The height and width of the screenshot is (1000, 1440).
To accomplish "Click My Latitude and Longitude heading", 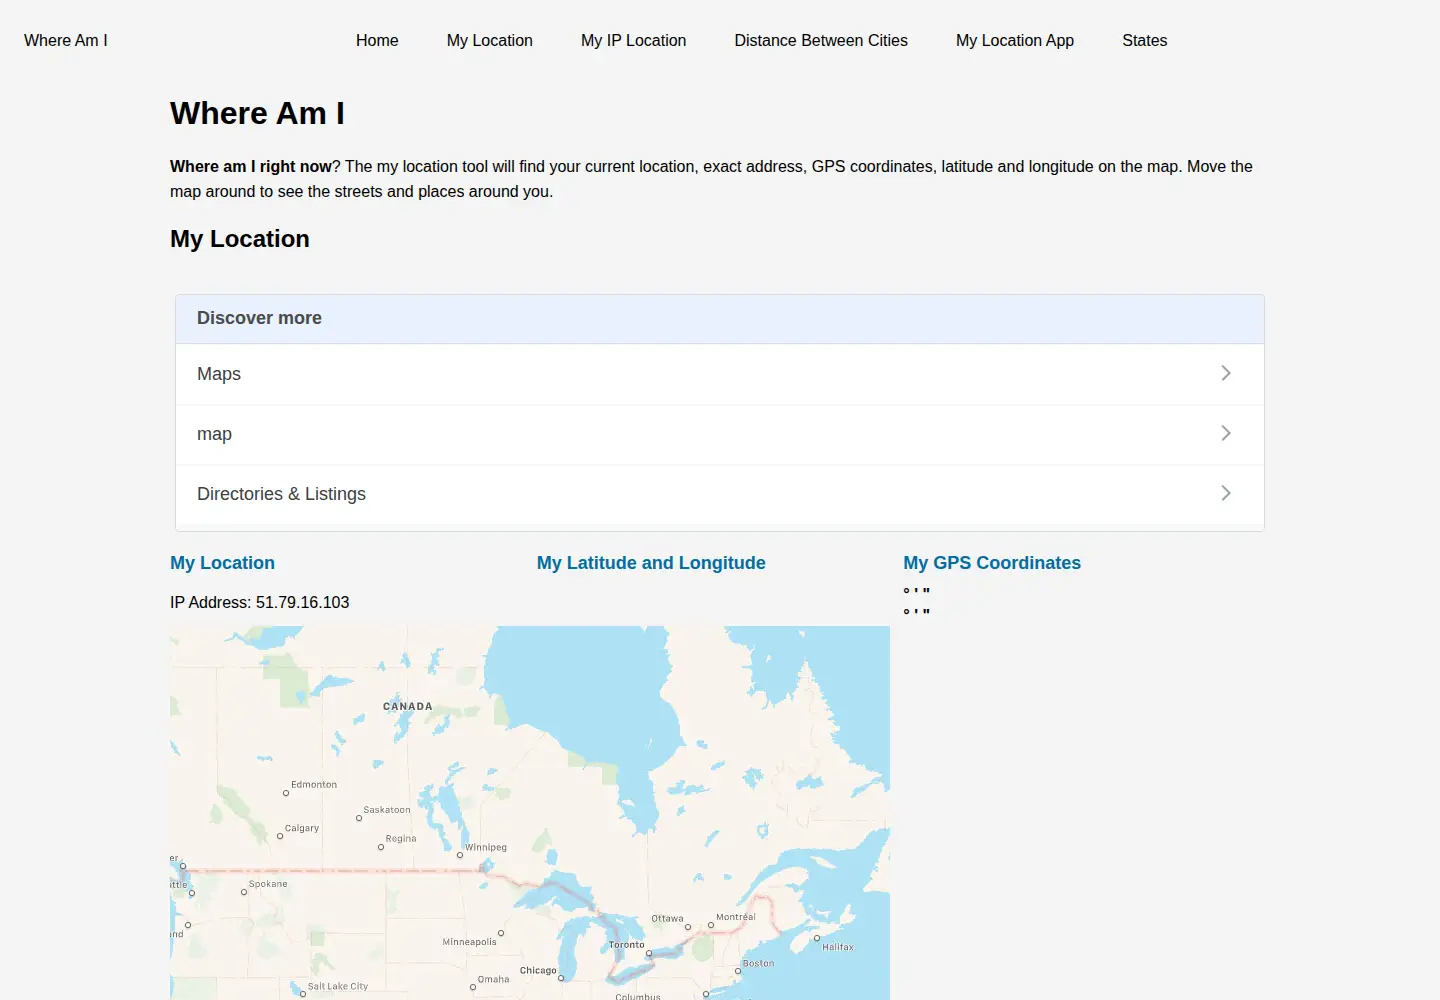I will (651, 563).
